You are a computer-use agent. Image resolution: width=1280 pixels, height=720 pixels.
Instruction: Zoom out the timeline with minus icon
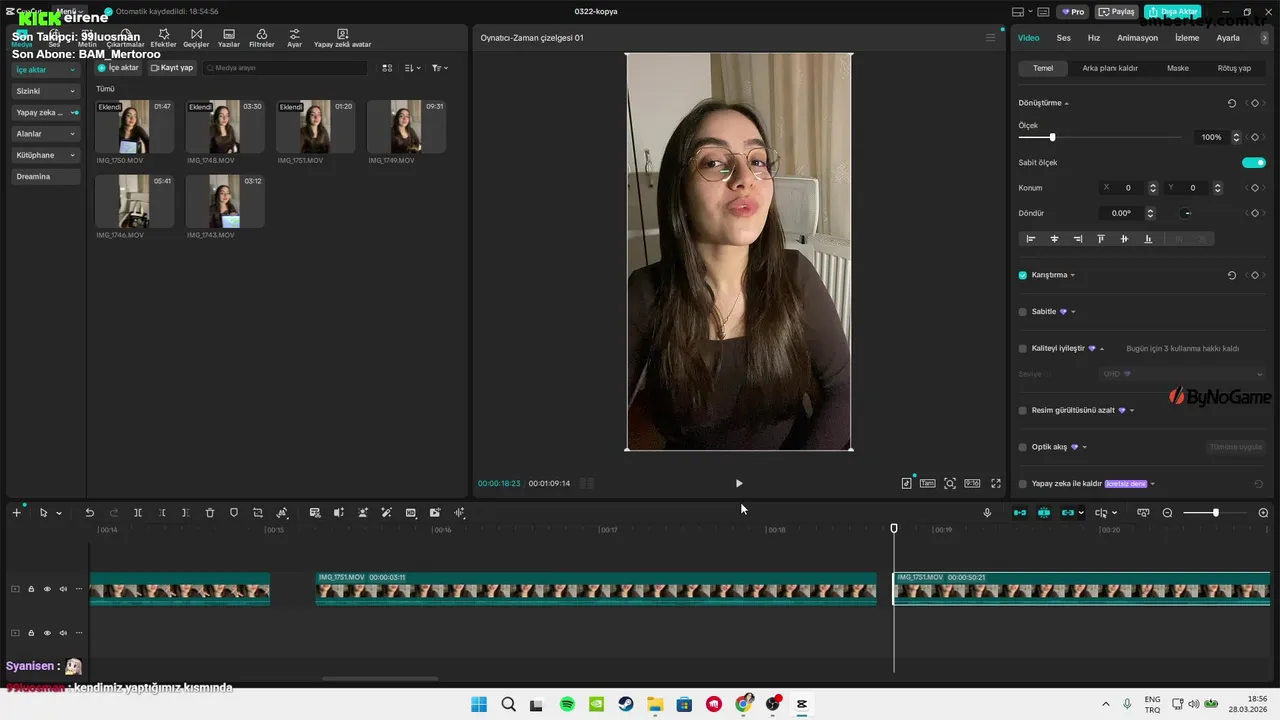point(1167,513)
